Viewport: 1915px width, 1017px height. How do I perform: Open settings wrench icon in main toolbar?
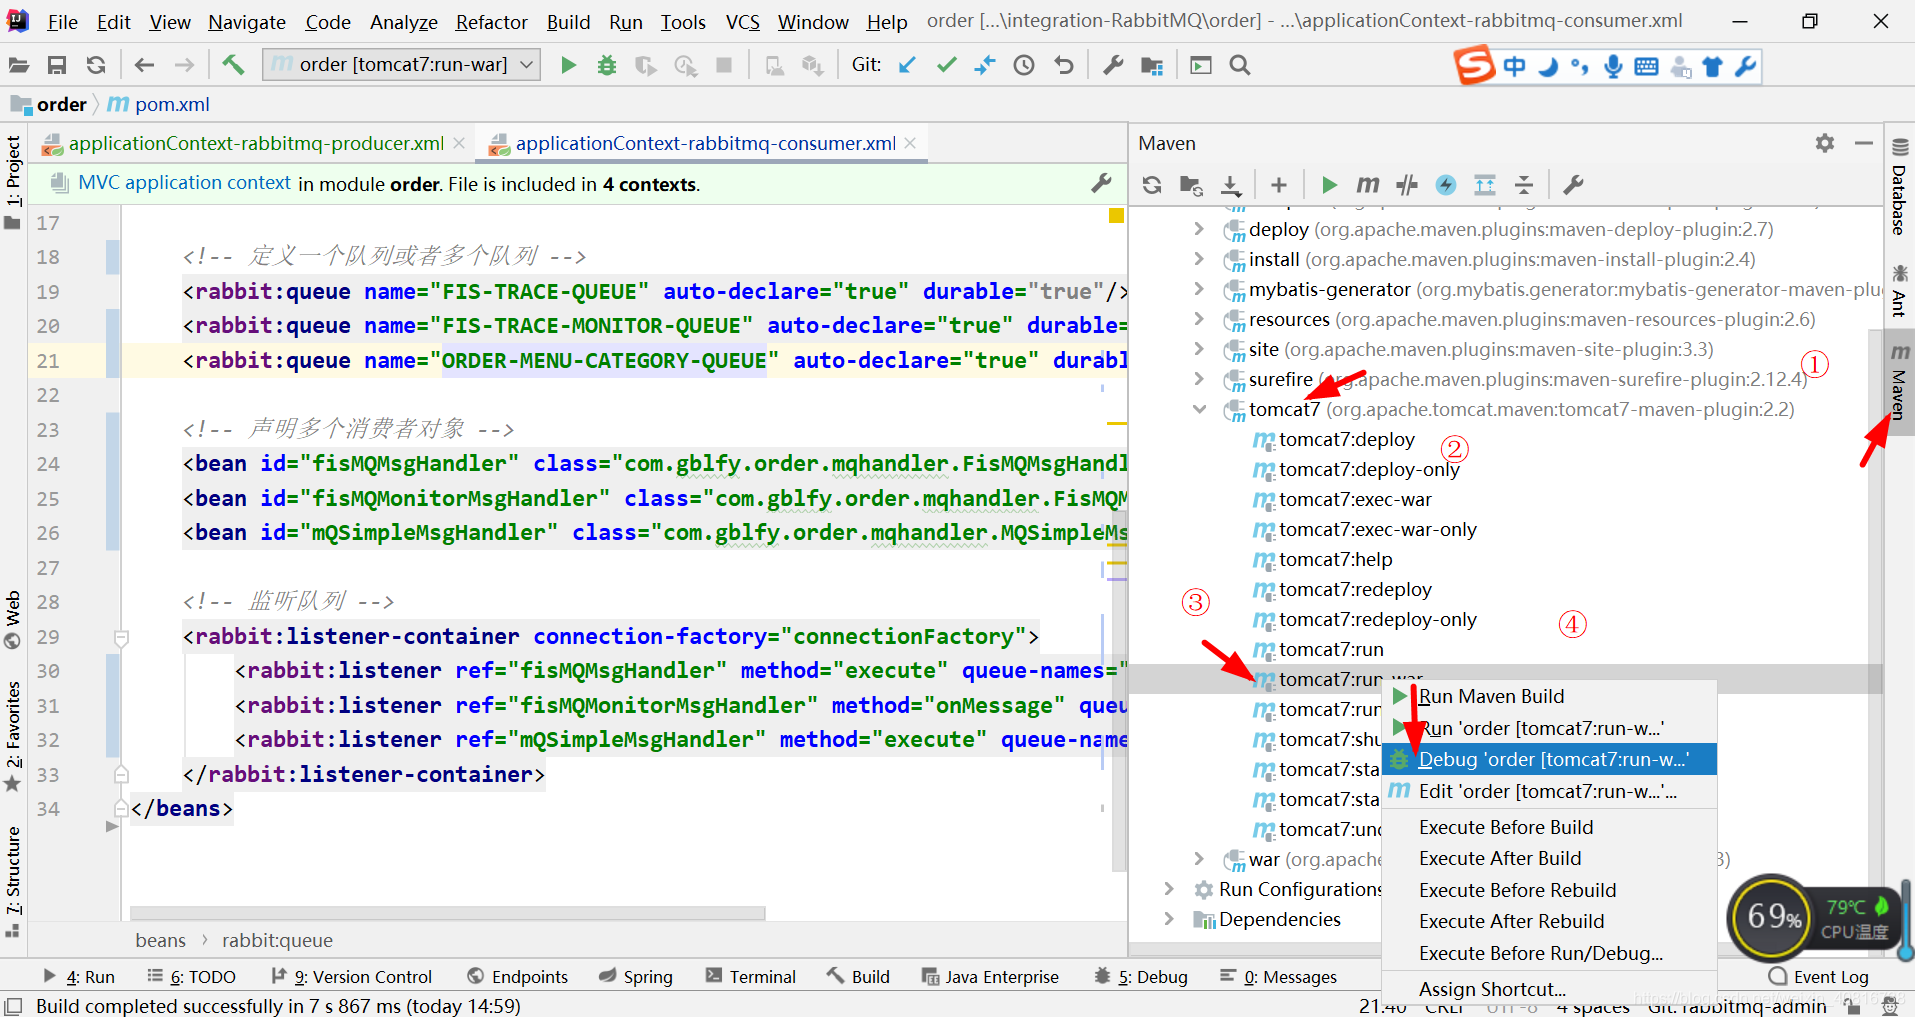coord(1112,65)
